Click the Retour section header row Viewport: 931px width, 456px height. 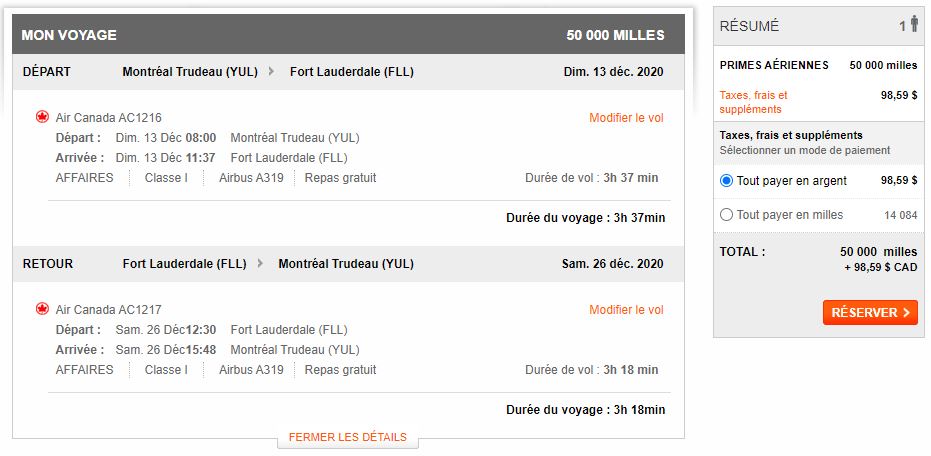pyautogui.click(x=348, y=264)
